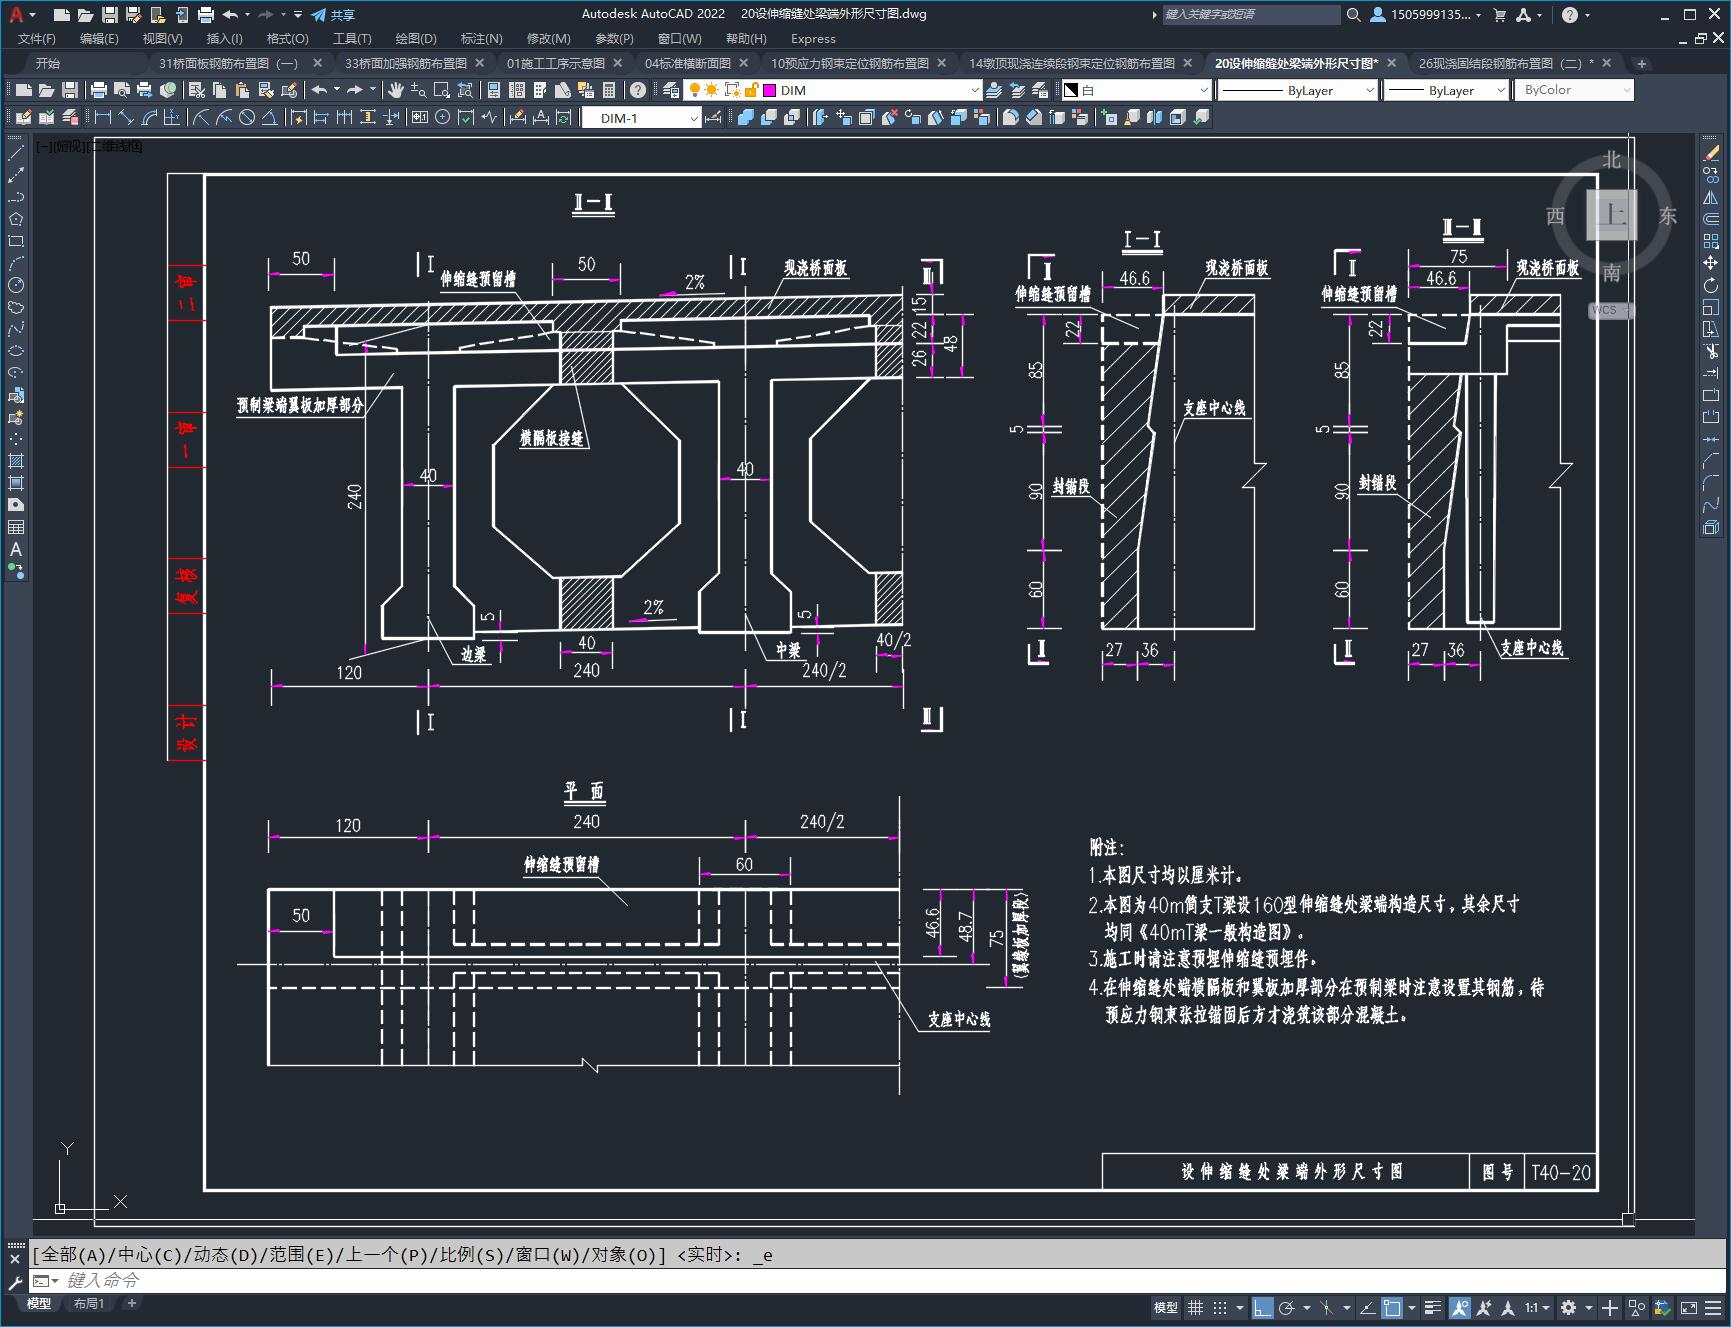
Task: Click the Linear dimension tool
Action: coord(103,118)
